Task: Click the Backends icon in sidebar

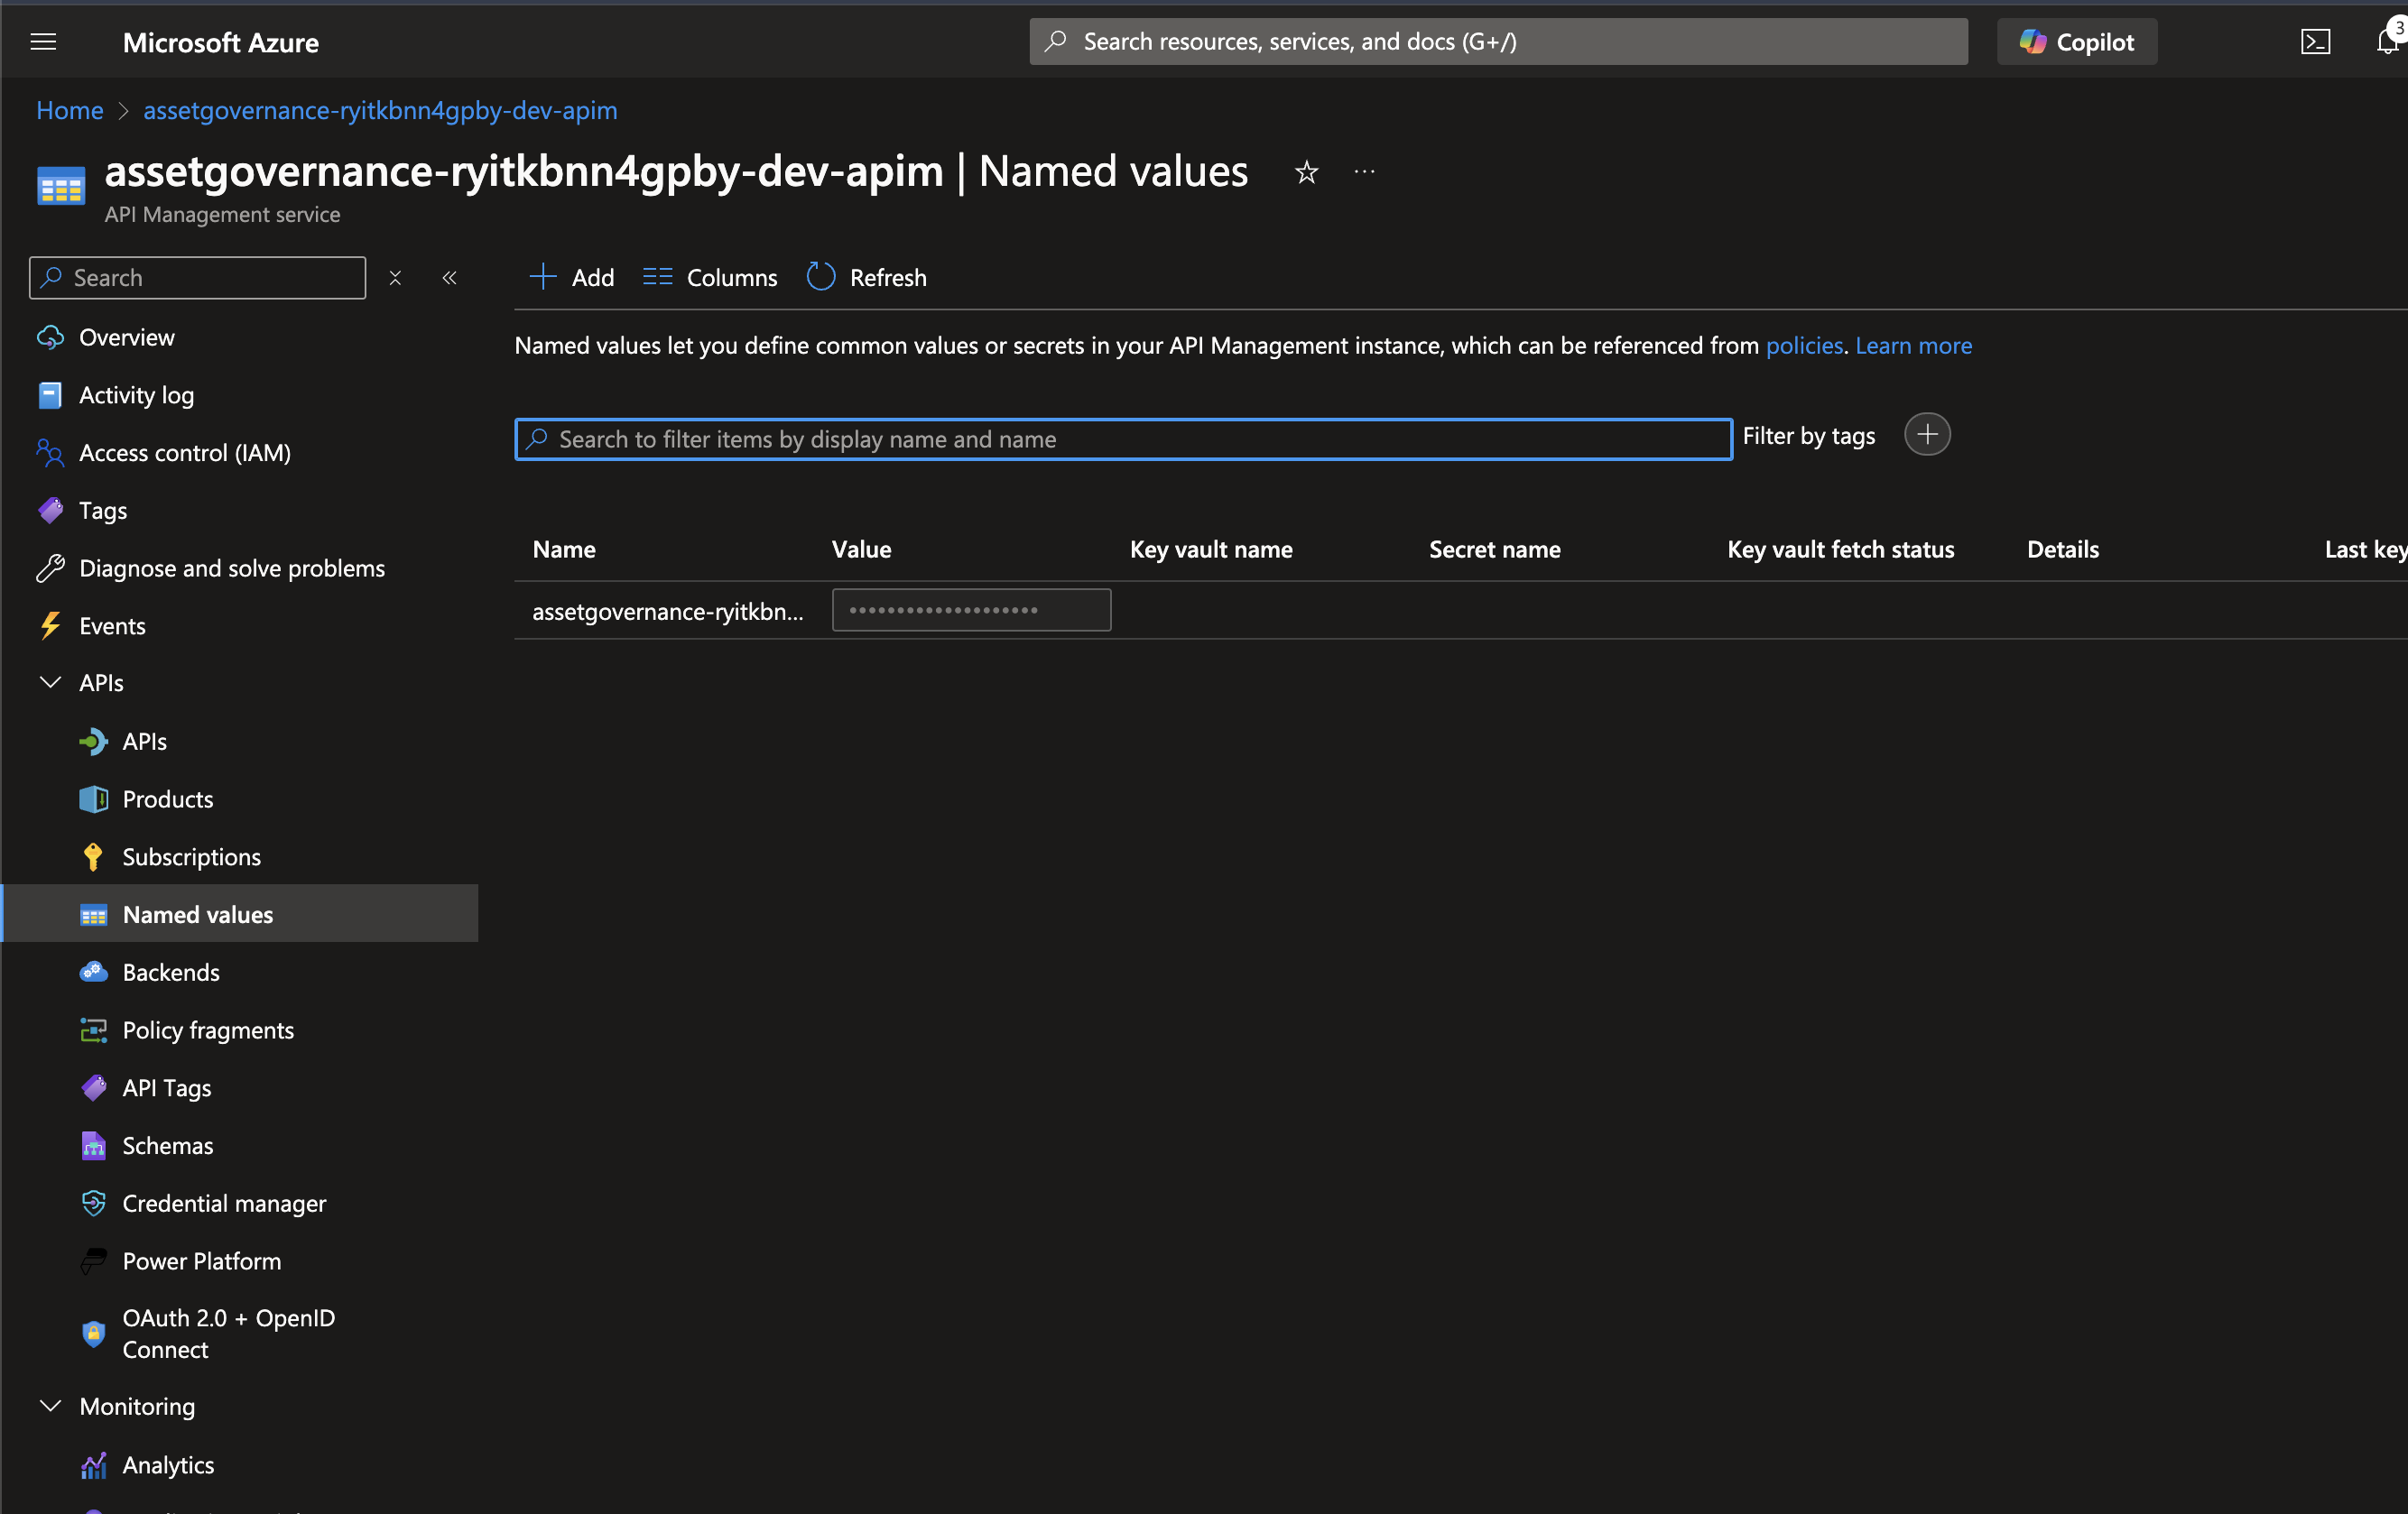Action: pos(94,972)
